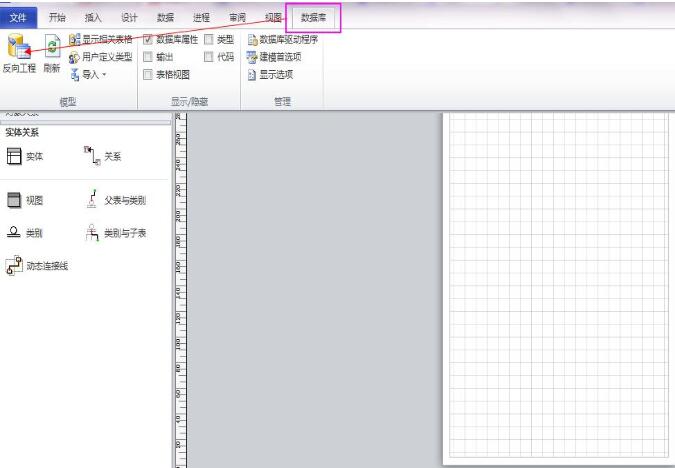The width and height of the screenshot is (675, 468).
Task: Select the 数据库 ribbon tab
Action: tap(313, 18)
